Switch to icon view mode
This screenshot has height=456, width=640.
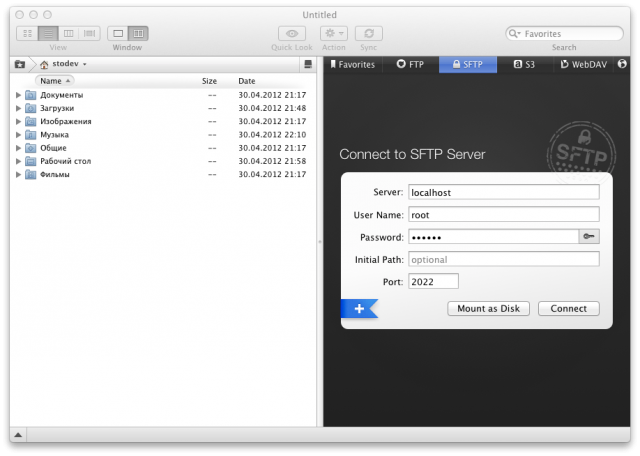(27, 33)
